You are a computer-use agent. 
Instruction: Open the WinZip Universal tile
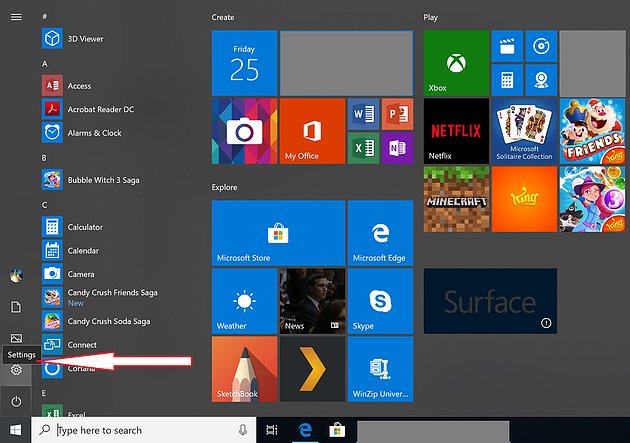[x=380, y=369]
